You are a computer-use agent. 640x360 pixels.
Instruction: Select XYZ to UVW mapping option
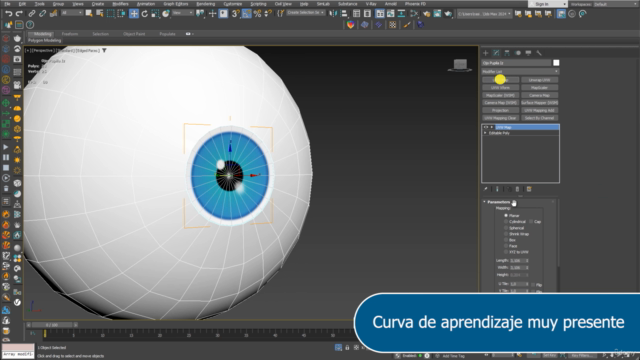coord(506,252)
